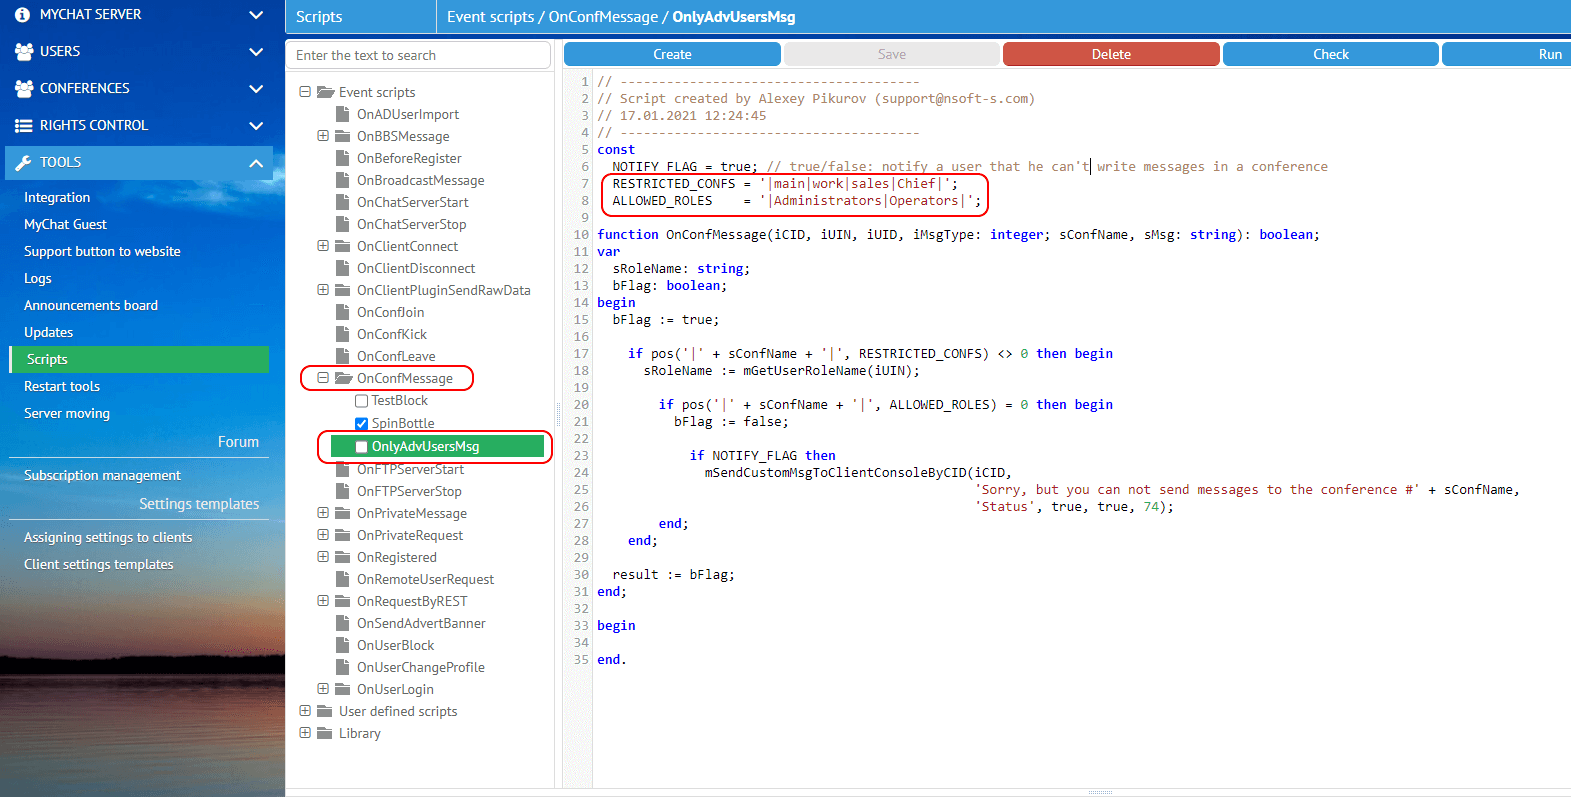Click the Rights Control list icon
The image size is (1571, 797).
(24, 125)
